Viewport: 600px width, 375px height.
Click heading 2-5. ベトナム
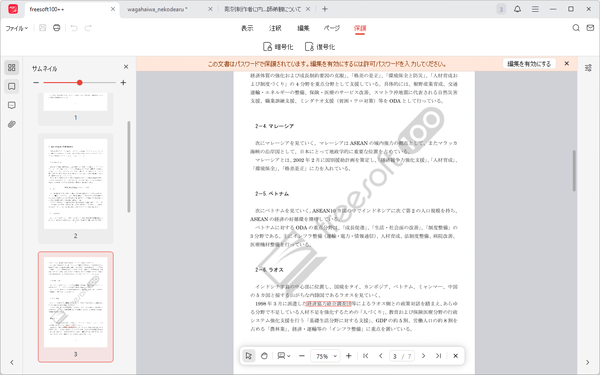[272, 194]
